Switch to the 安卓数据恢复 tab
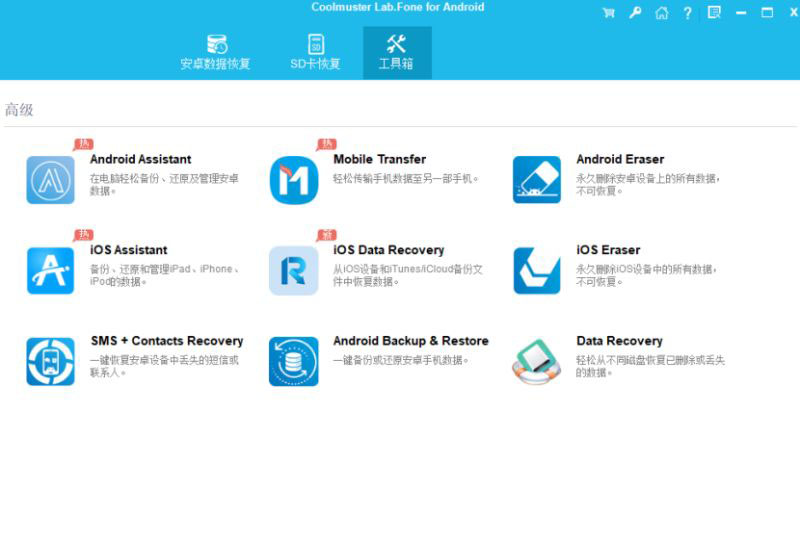 (x=215, y=53)
